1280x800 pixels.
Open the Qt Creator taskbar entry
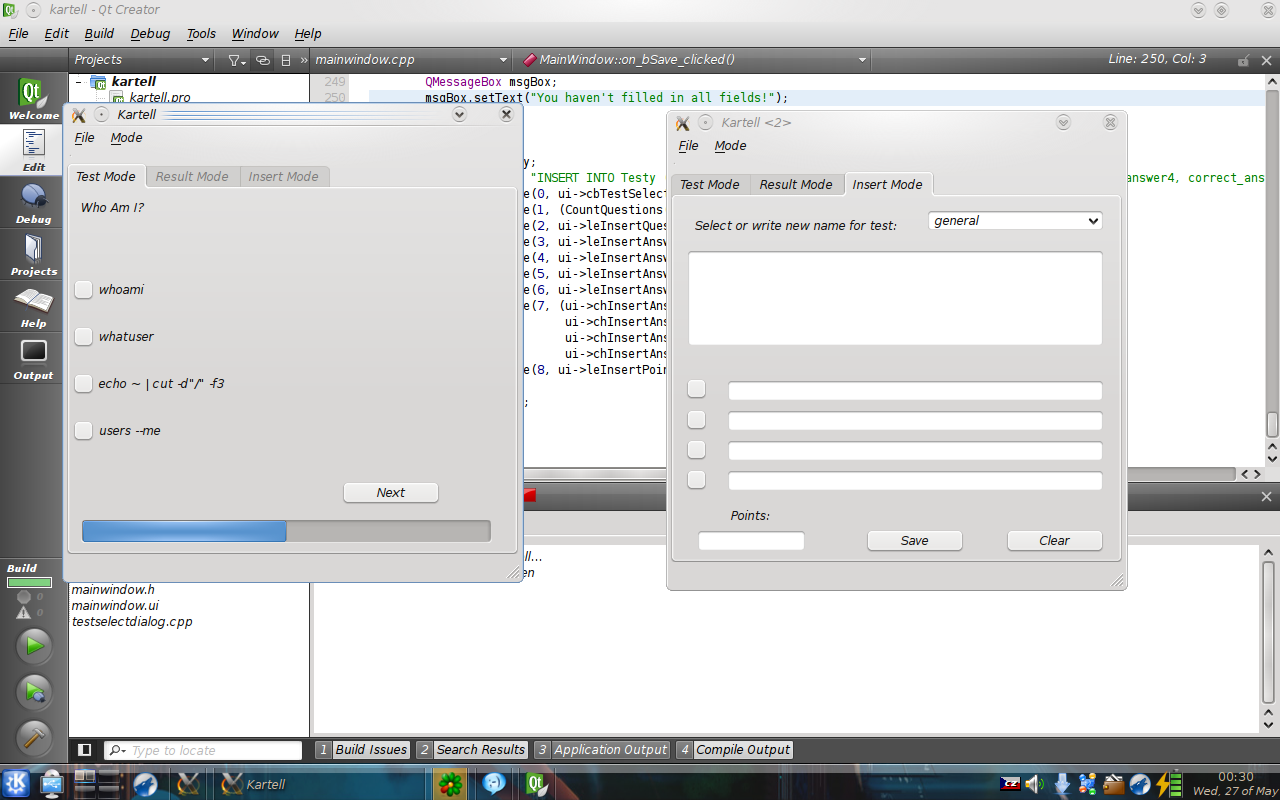(536, 783)
